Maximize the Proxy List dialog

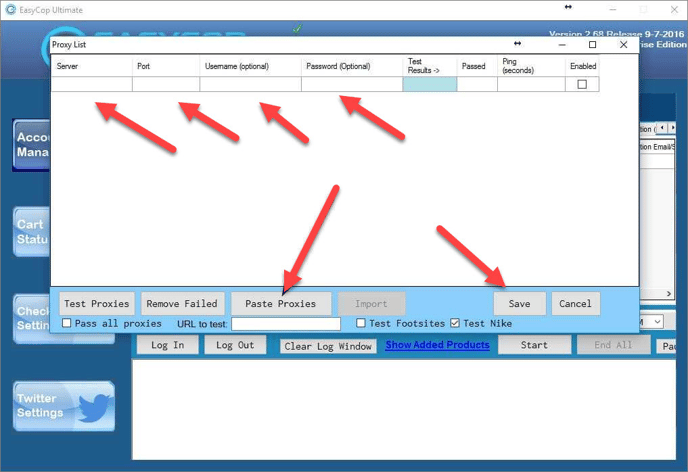pyautogui.click(x=592, y=44)
